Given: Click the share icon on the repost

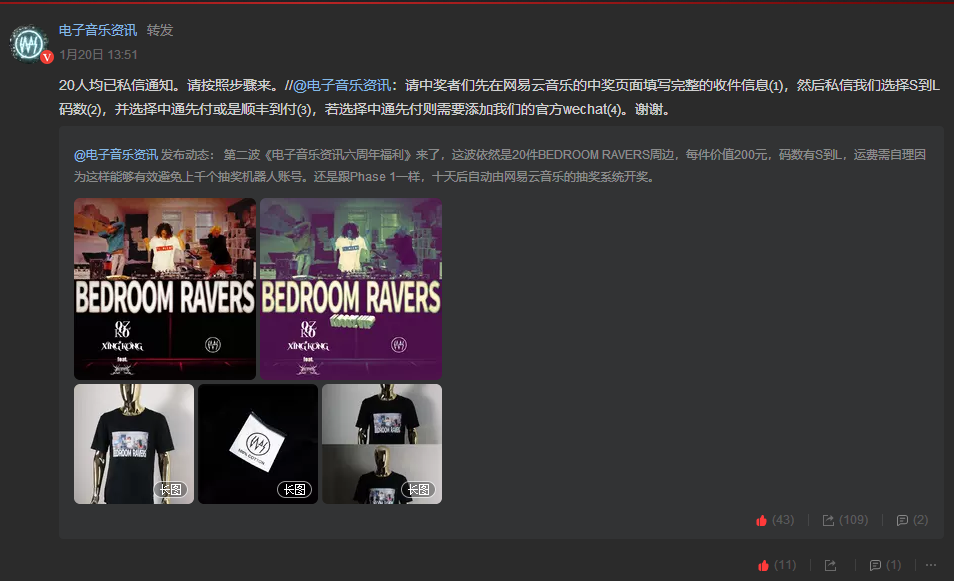Looking at the screenshot, I should coord(830,565).
